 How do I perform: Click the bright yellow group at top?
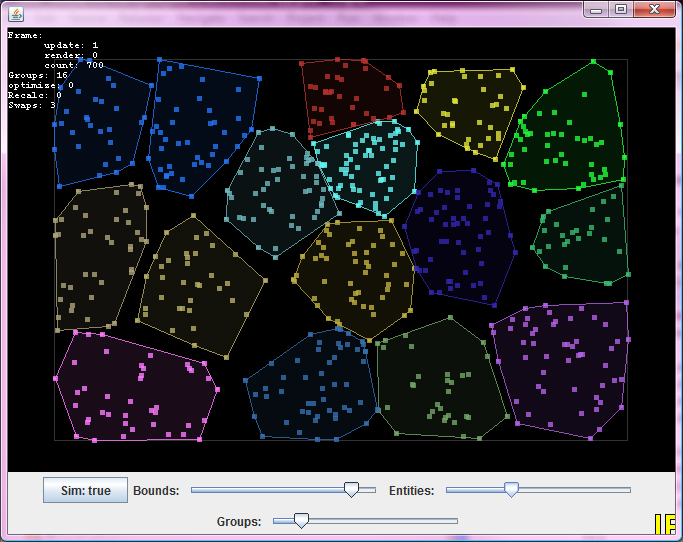[x=470, y=105]
